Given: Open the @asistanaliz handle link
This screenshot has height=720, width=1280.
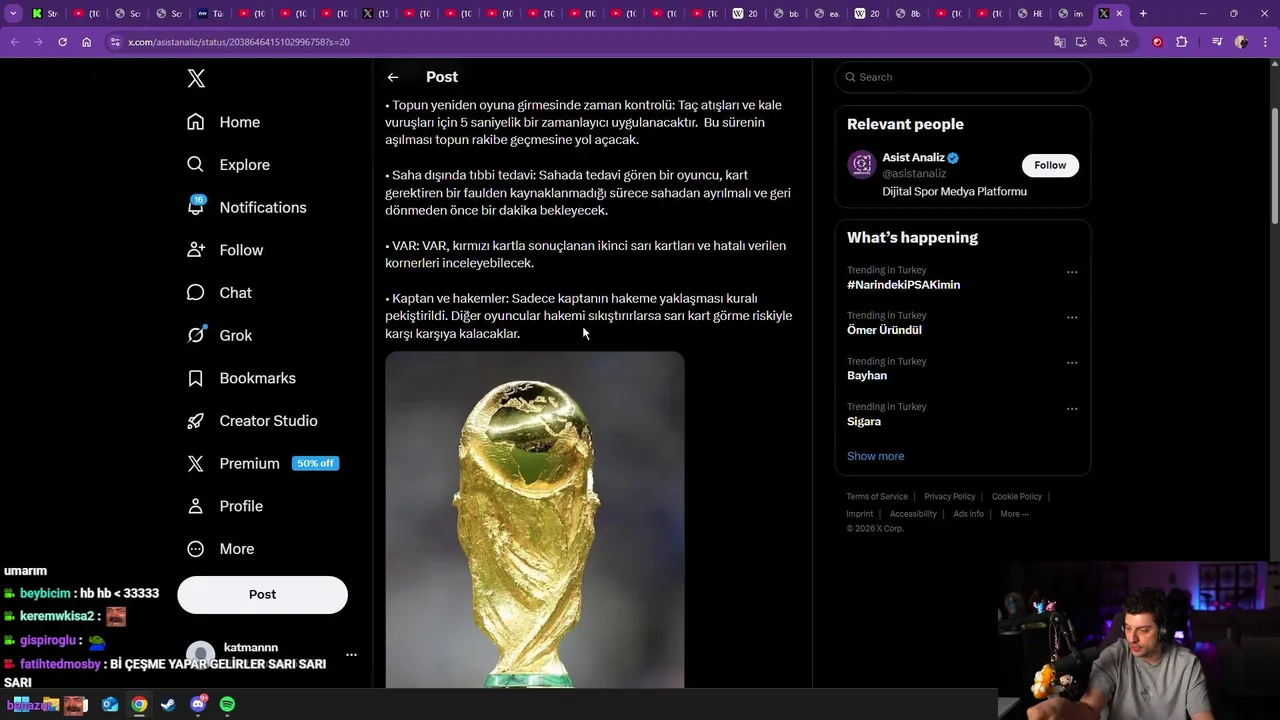Looking at the screenshot, I should pyautogui.click(x=914, y=173).
